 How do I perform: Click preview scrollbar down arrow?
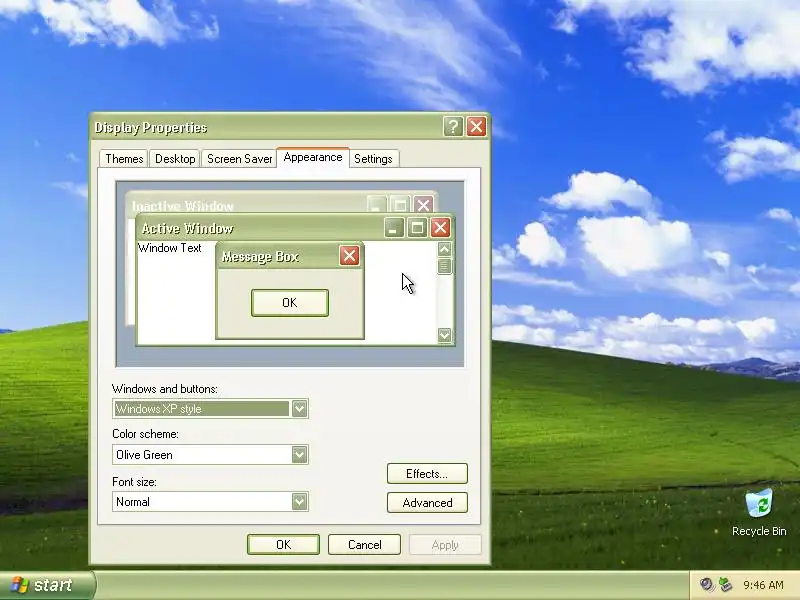click(x=444, y=335)
